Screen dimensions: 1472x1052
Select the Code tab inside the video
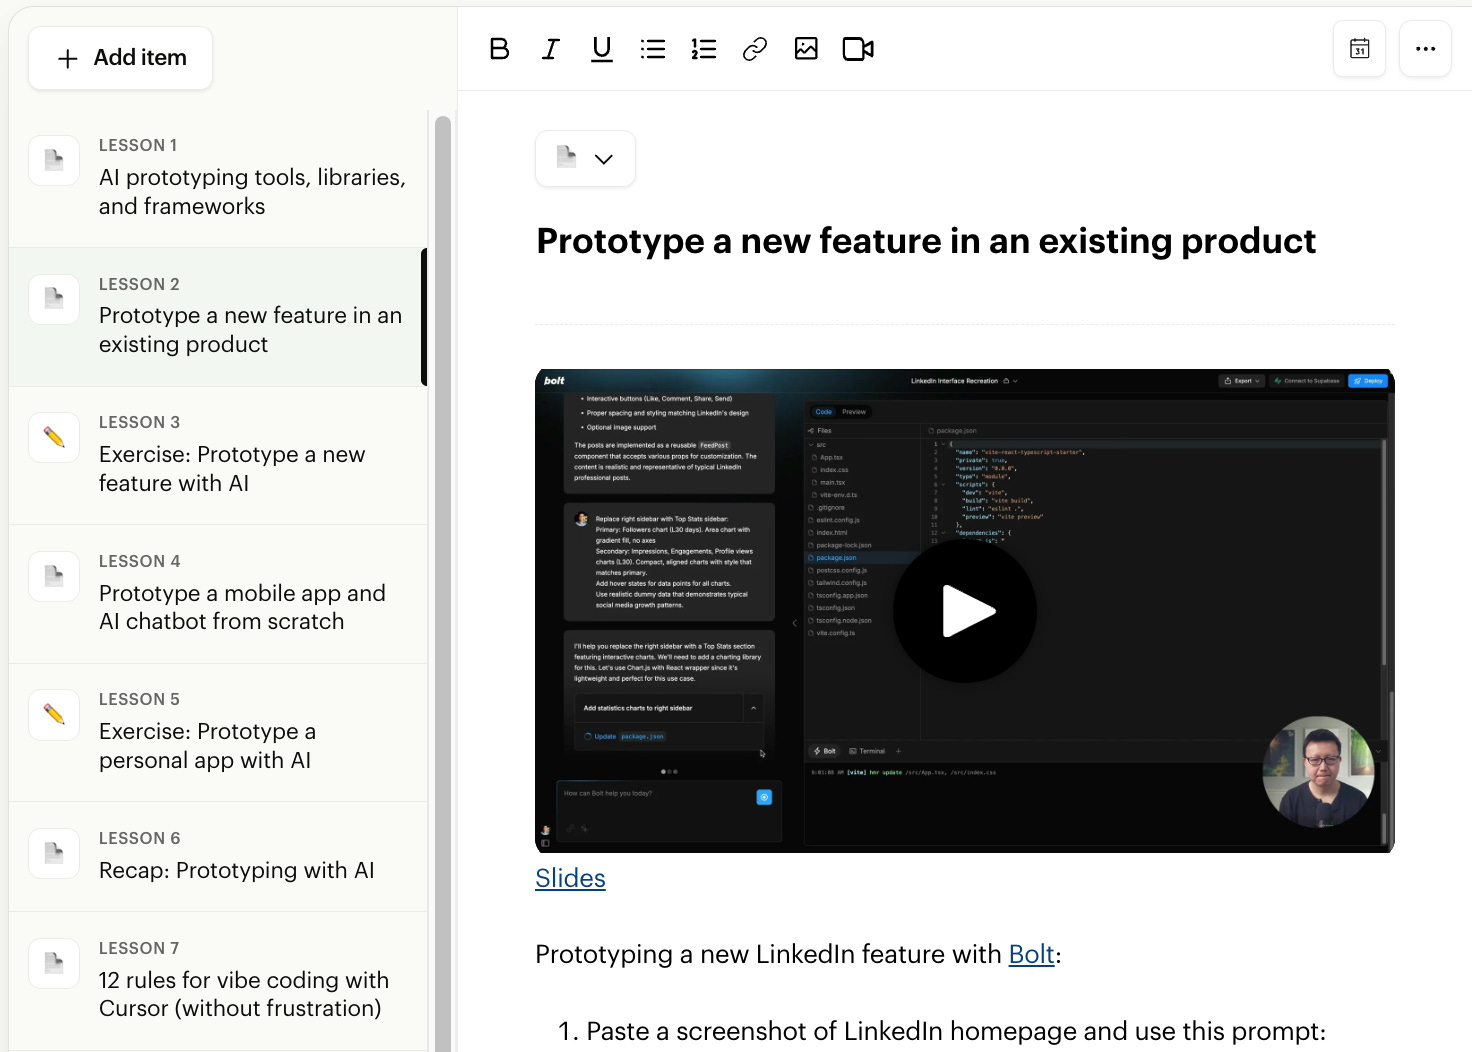click(x=823, y=412)
